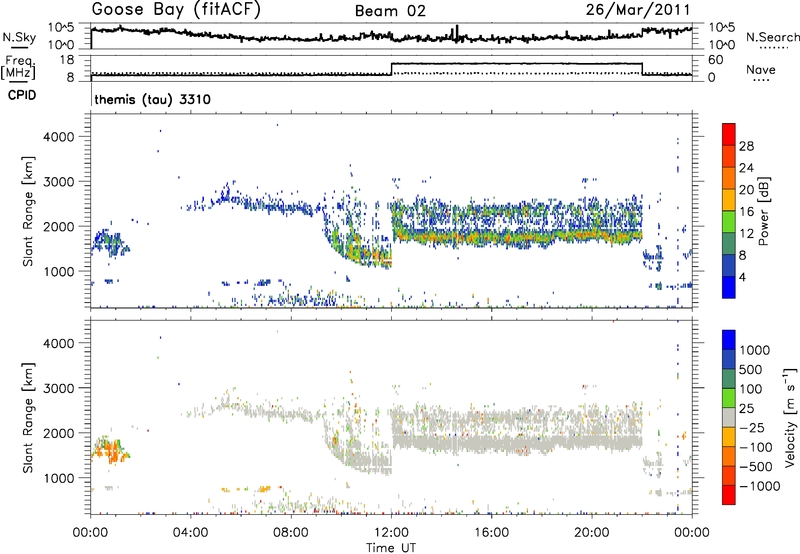The width and height of the screenshot is (800, 554).
Task: Click the '60' Nave axis tick
Action: pyautogui.click(x=716, y=60)
